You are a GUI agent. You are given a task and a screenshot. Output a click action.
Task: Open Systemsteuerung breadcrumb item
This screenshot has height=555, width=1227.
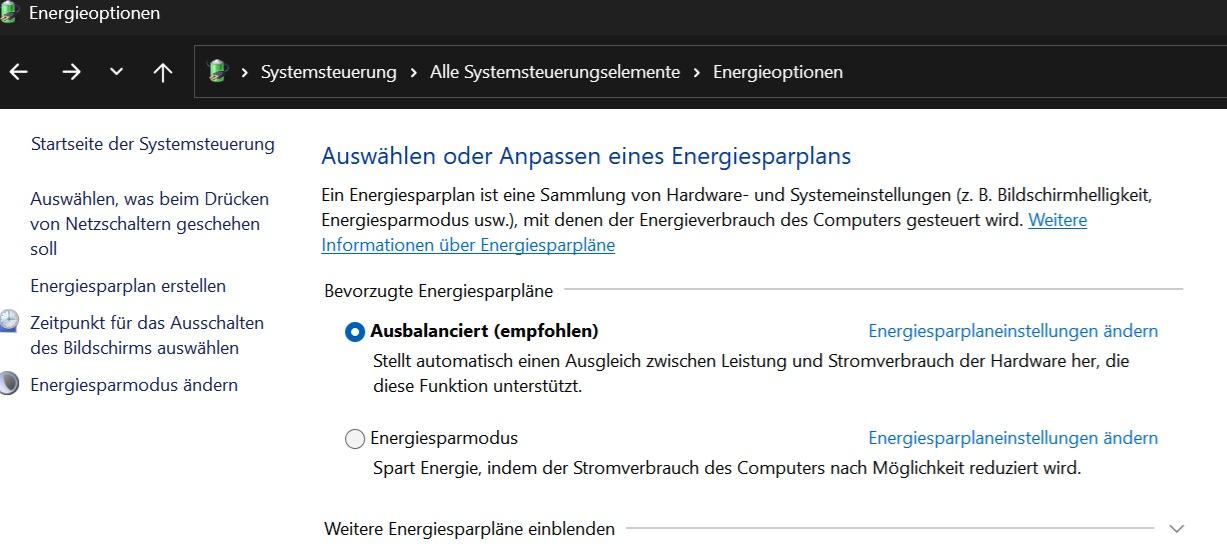point(328,72)
